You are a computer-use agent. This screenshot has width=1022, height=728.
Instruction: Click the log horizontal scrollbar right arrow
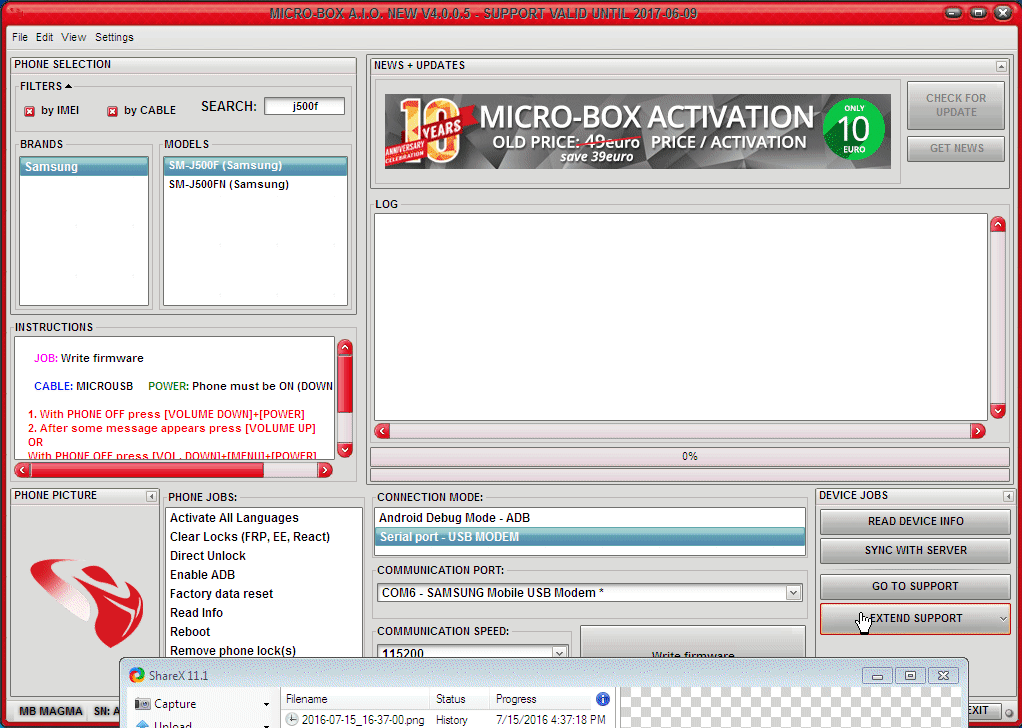(x=977, y=431)
